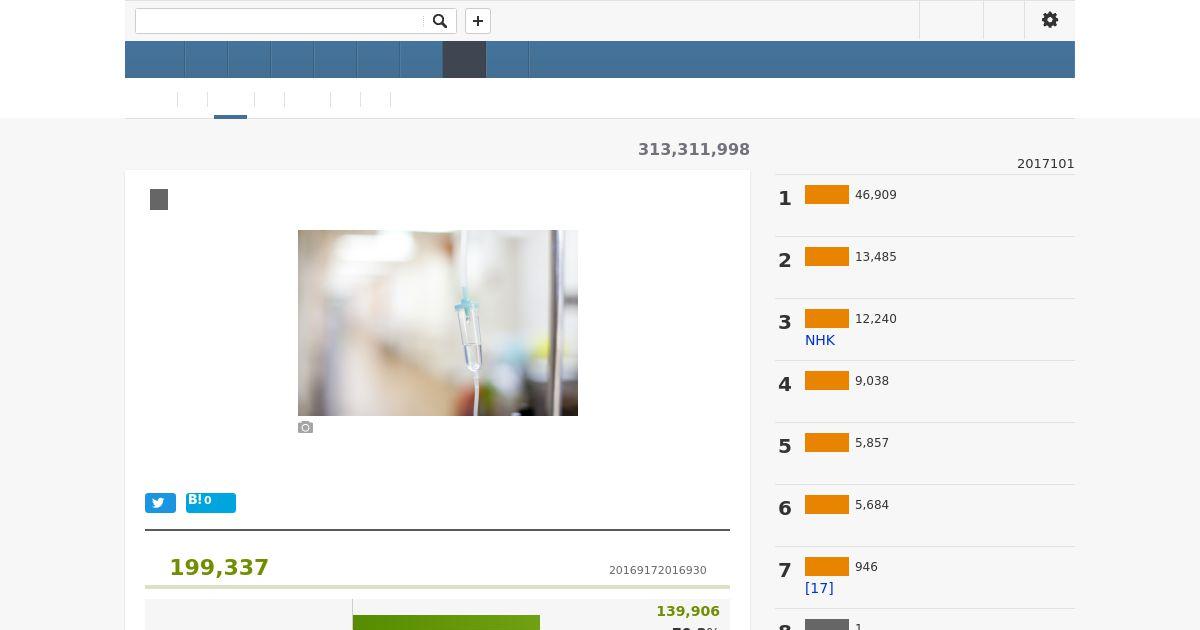
Task: Click the magnifier search icon
Action: point(440,21)
